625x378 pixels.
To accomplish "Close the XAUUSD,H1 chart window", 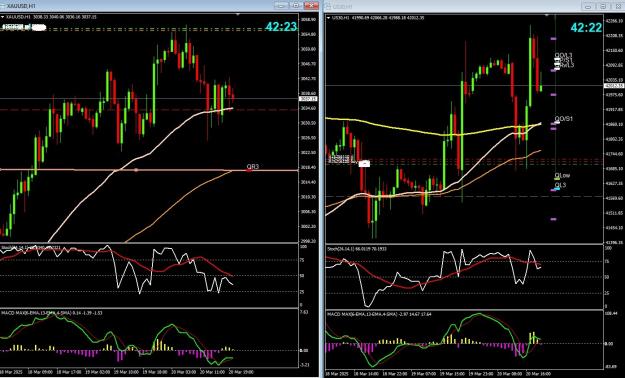I will pos(311,5).
